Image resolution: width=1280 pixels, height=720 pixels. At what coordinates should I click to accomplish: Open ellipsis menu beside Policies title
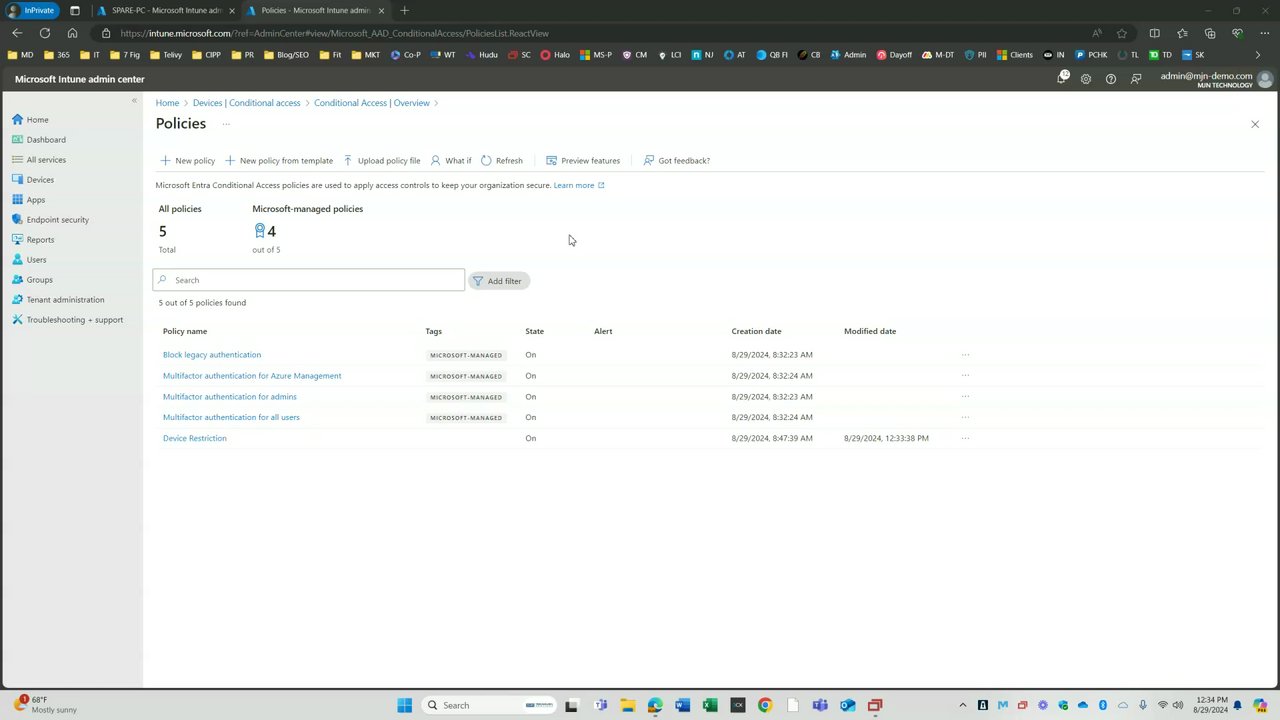pos(226,124)
